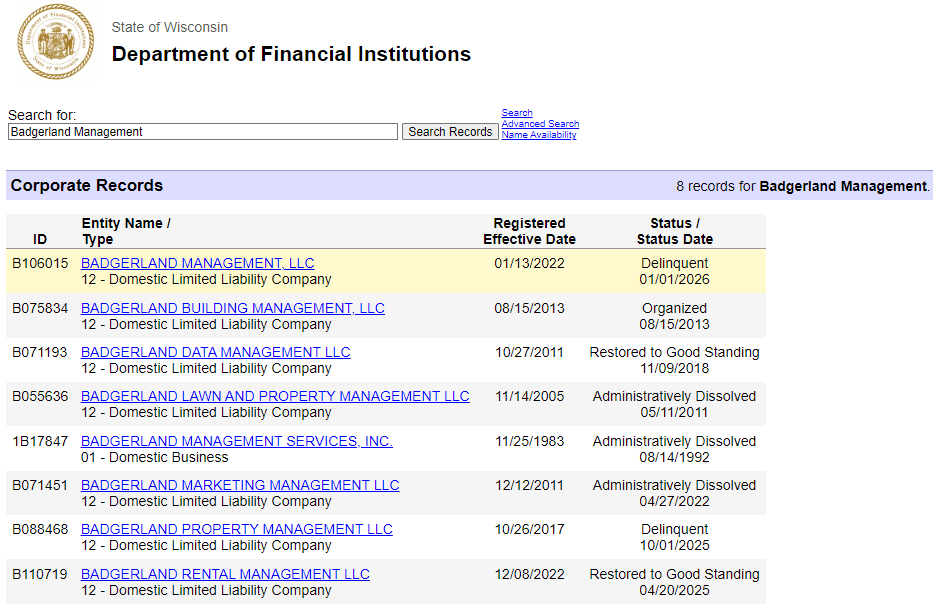
Task: Open the Advanced Search link
Action: [x=540, y=124]
